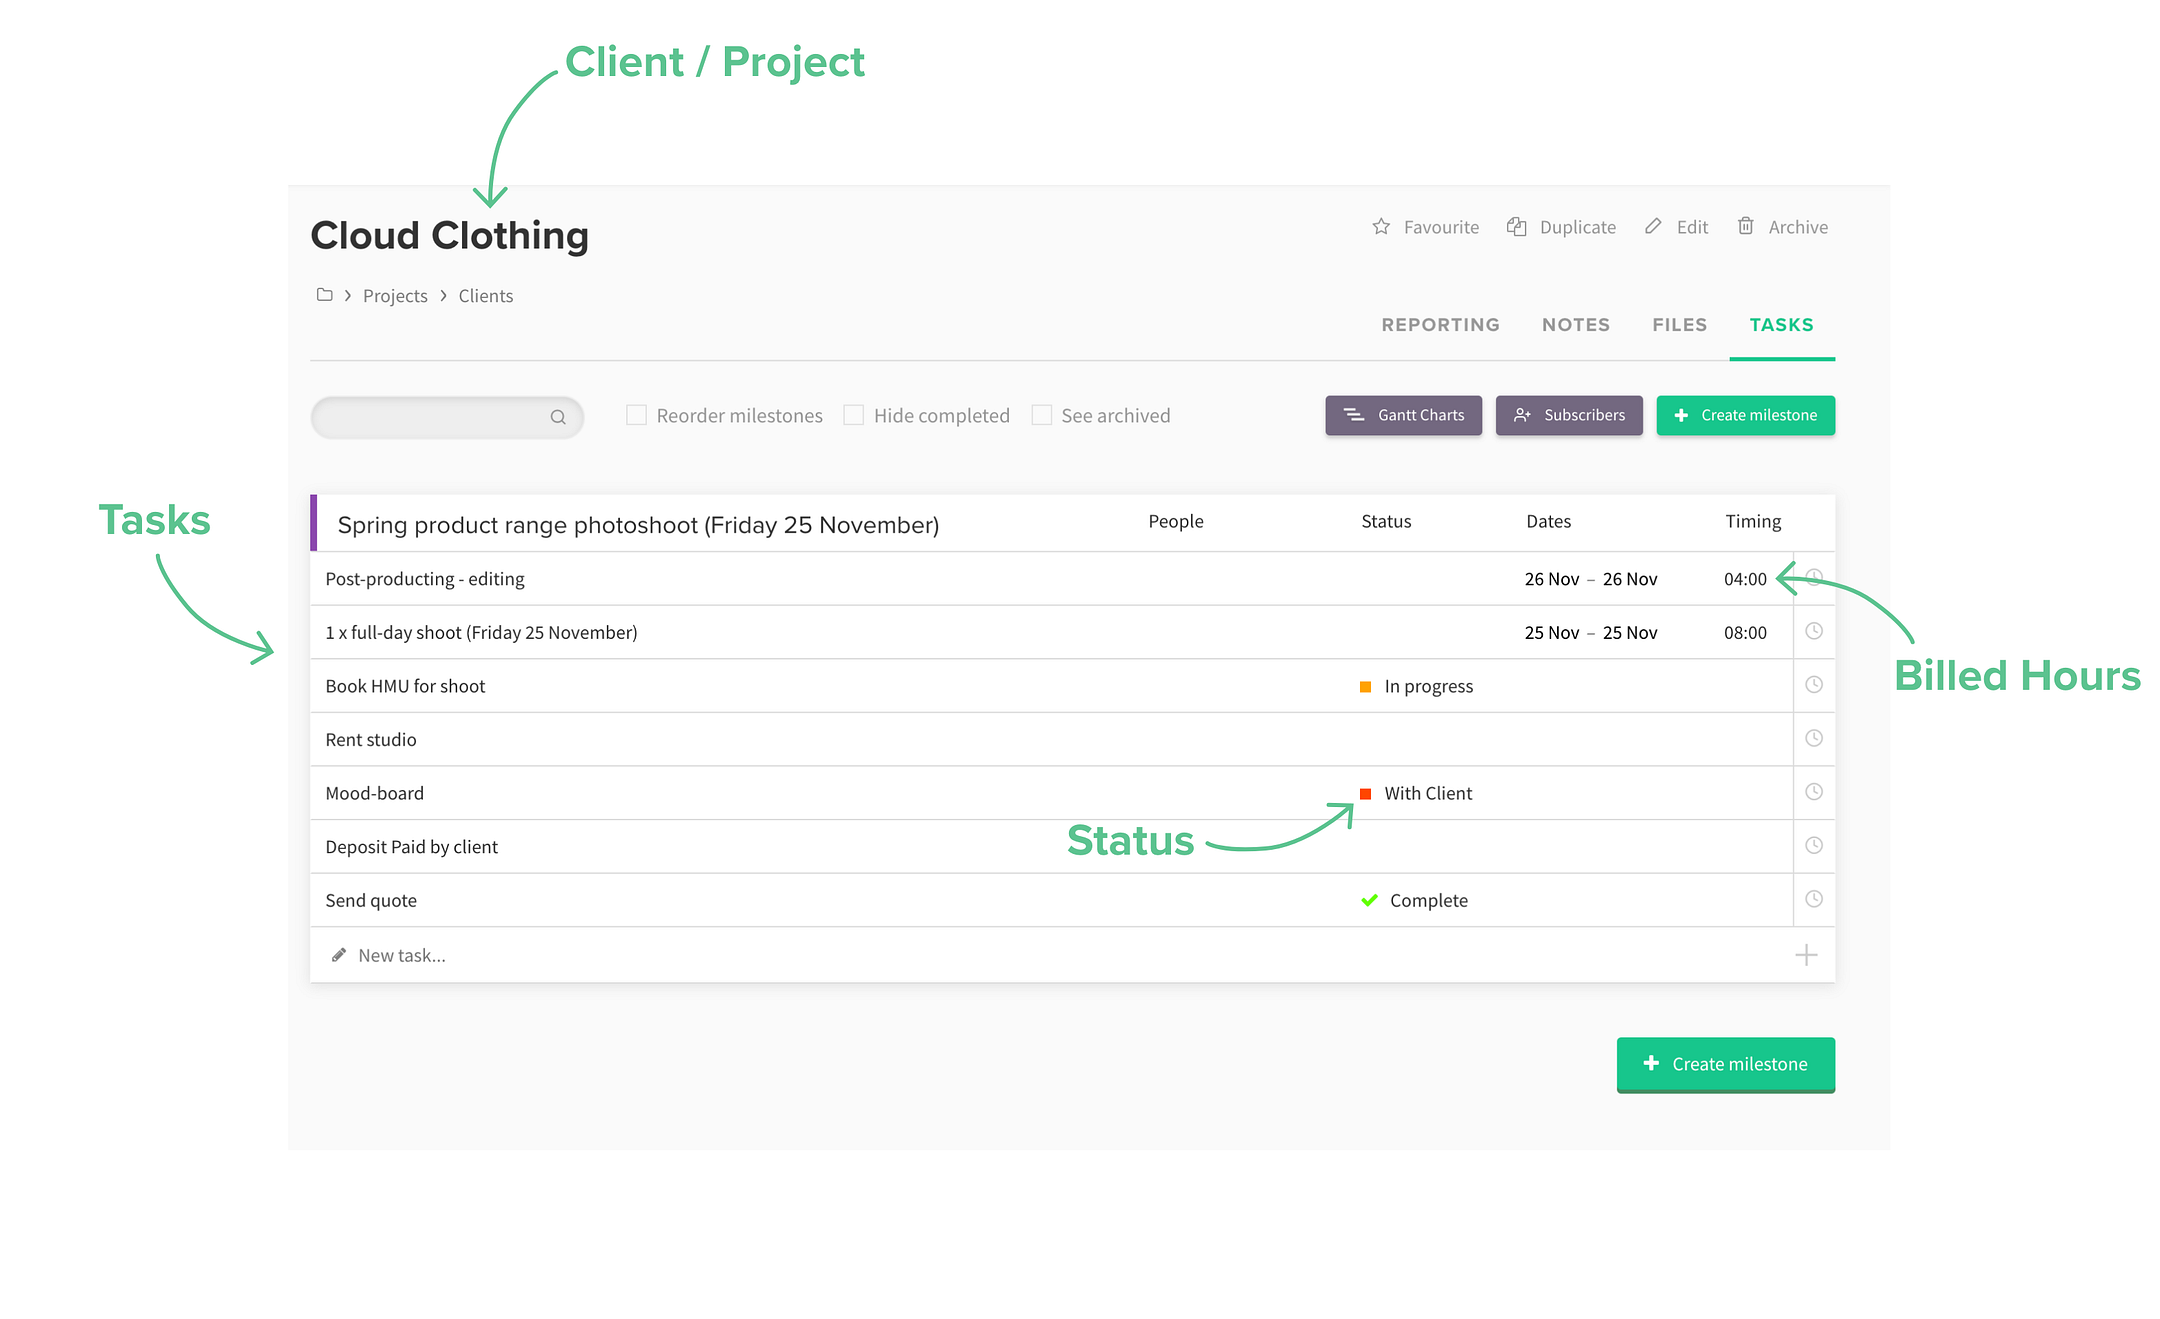This screenshot has width=2160, height=1319.
Task: Click the Favourite star icon
Action: point(1381,227)
